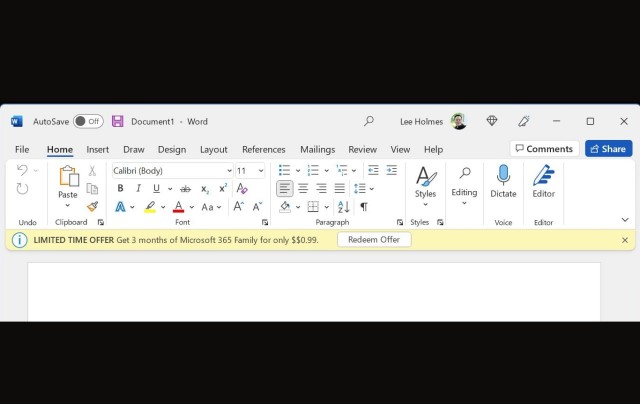The height and width of the screenshot is (404, 640).
Task: Open the Design tab
Action: (172, 149)
